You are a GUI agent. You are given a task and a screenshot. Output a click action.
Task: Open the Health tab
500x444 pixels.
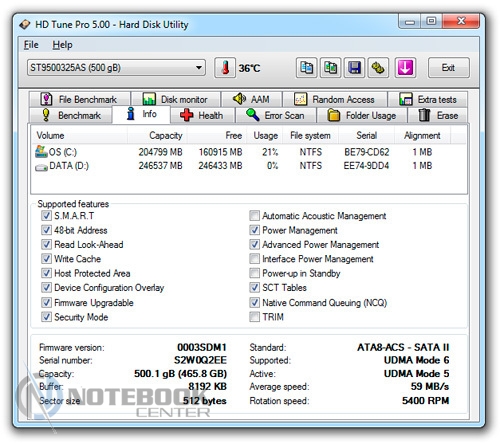pyautogui.click(x=202, y=115)
